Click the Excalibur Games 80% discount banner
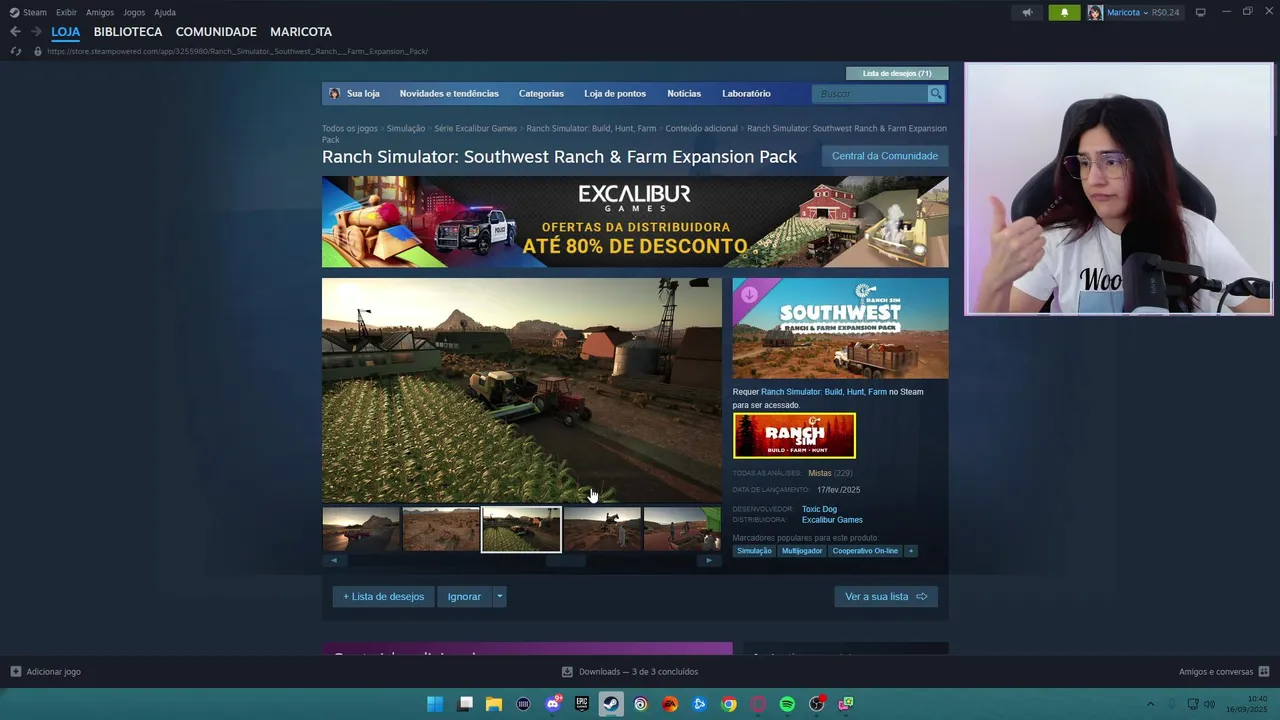The width and height of the screenshot is (1280, 720). 635,222
